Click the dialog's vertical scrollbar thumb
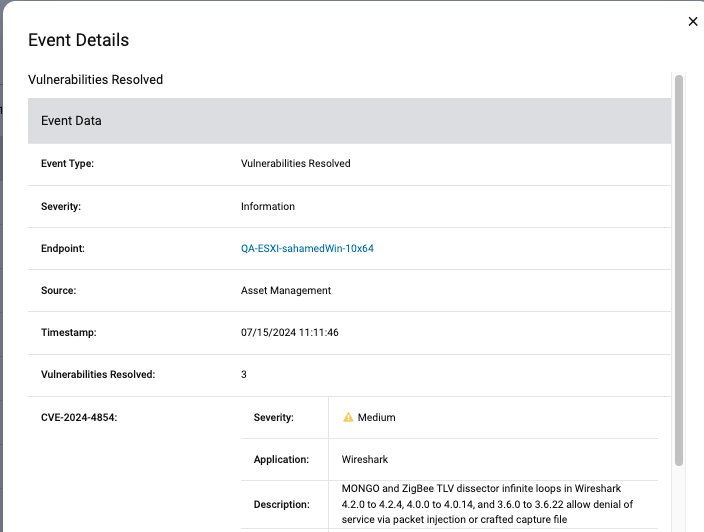Screen dimensions: 704x532 679,270
